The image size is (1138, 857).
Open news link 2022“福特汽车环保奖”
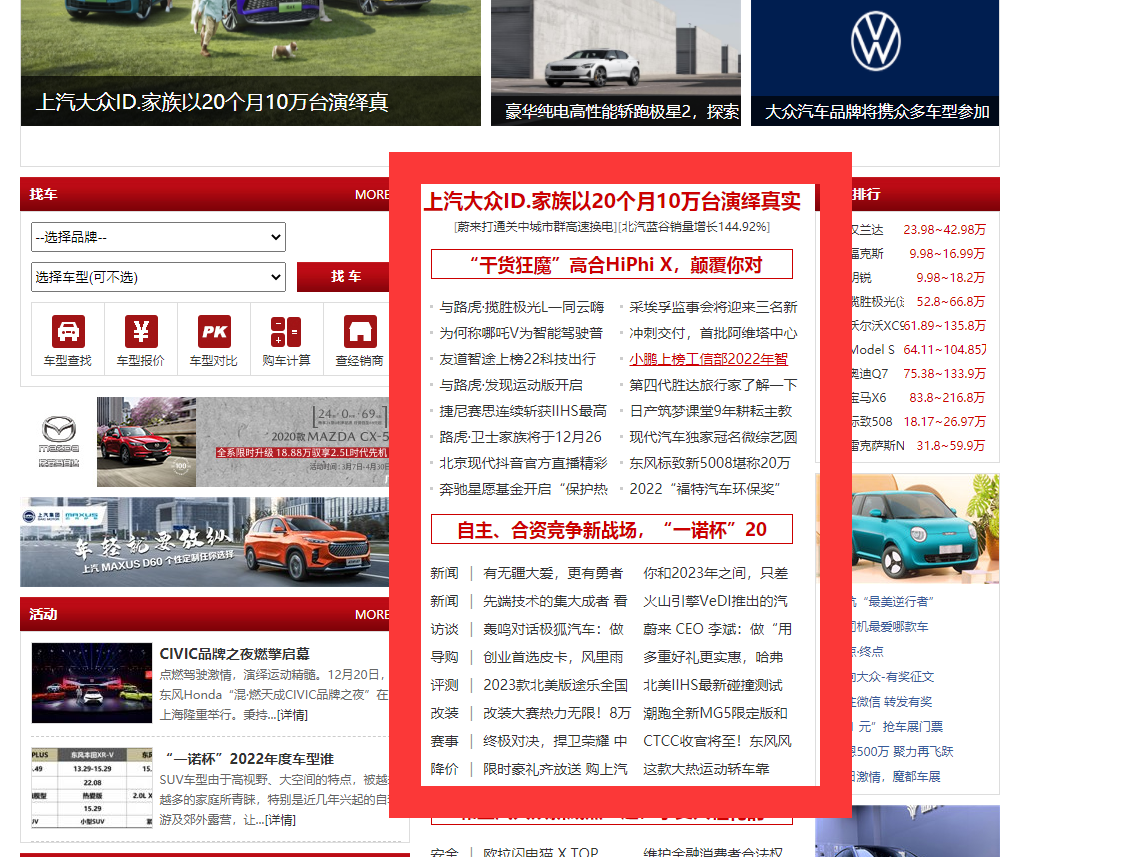pyautogui.click(x=705, y=489)
